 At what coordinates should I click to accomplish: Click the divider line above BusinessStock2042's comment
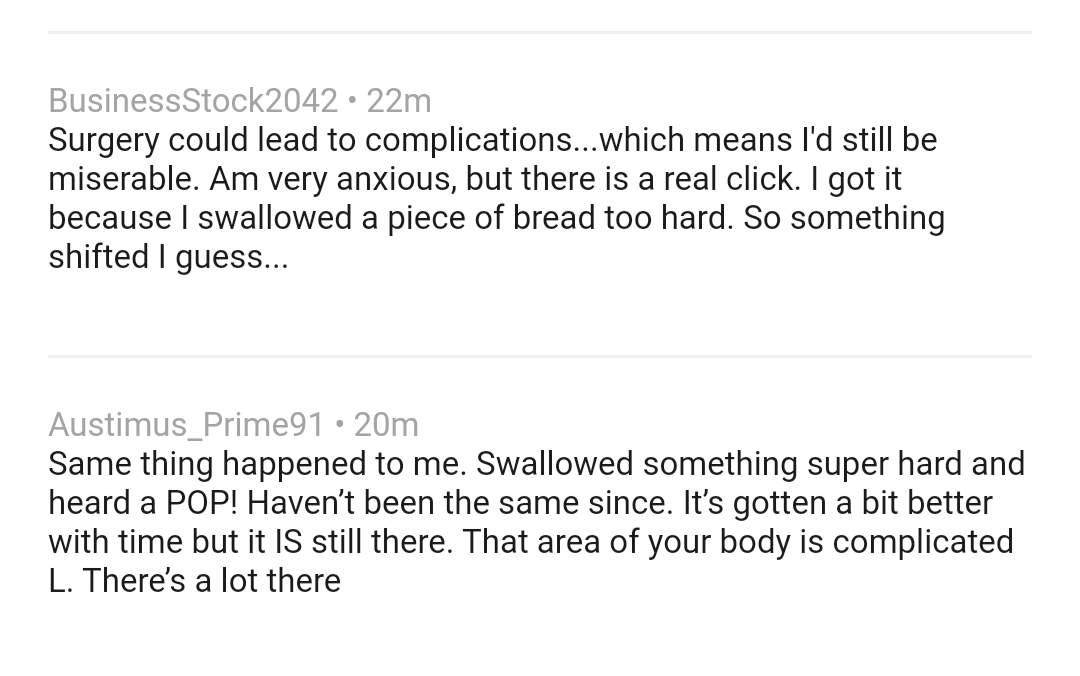tap(540, 32)
